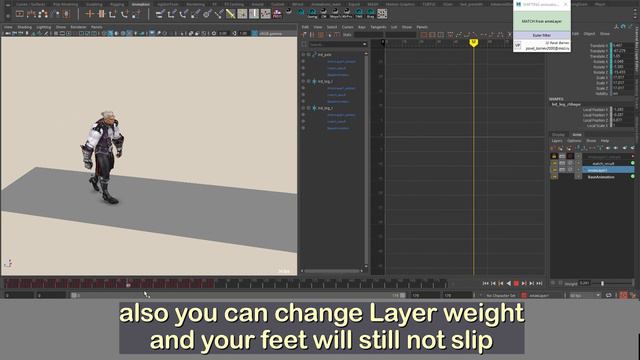
Task: Click the playback range slider handle
Action: 74,295
